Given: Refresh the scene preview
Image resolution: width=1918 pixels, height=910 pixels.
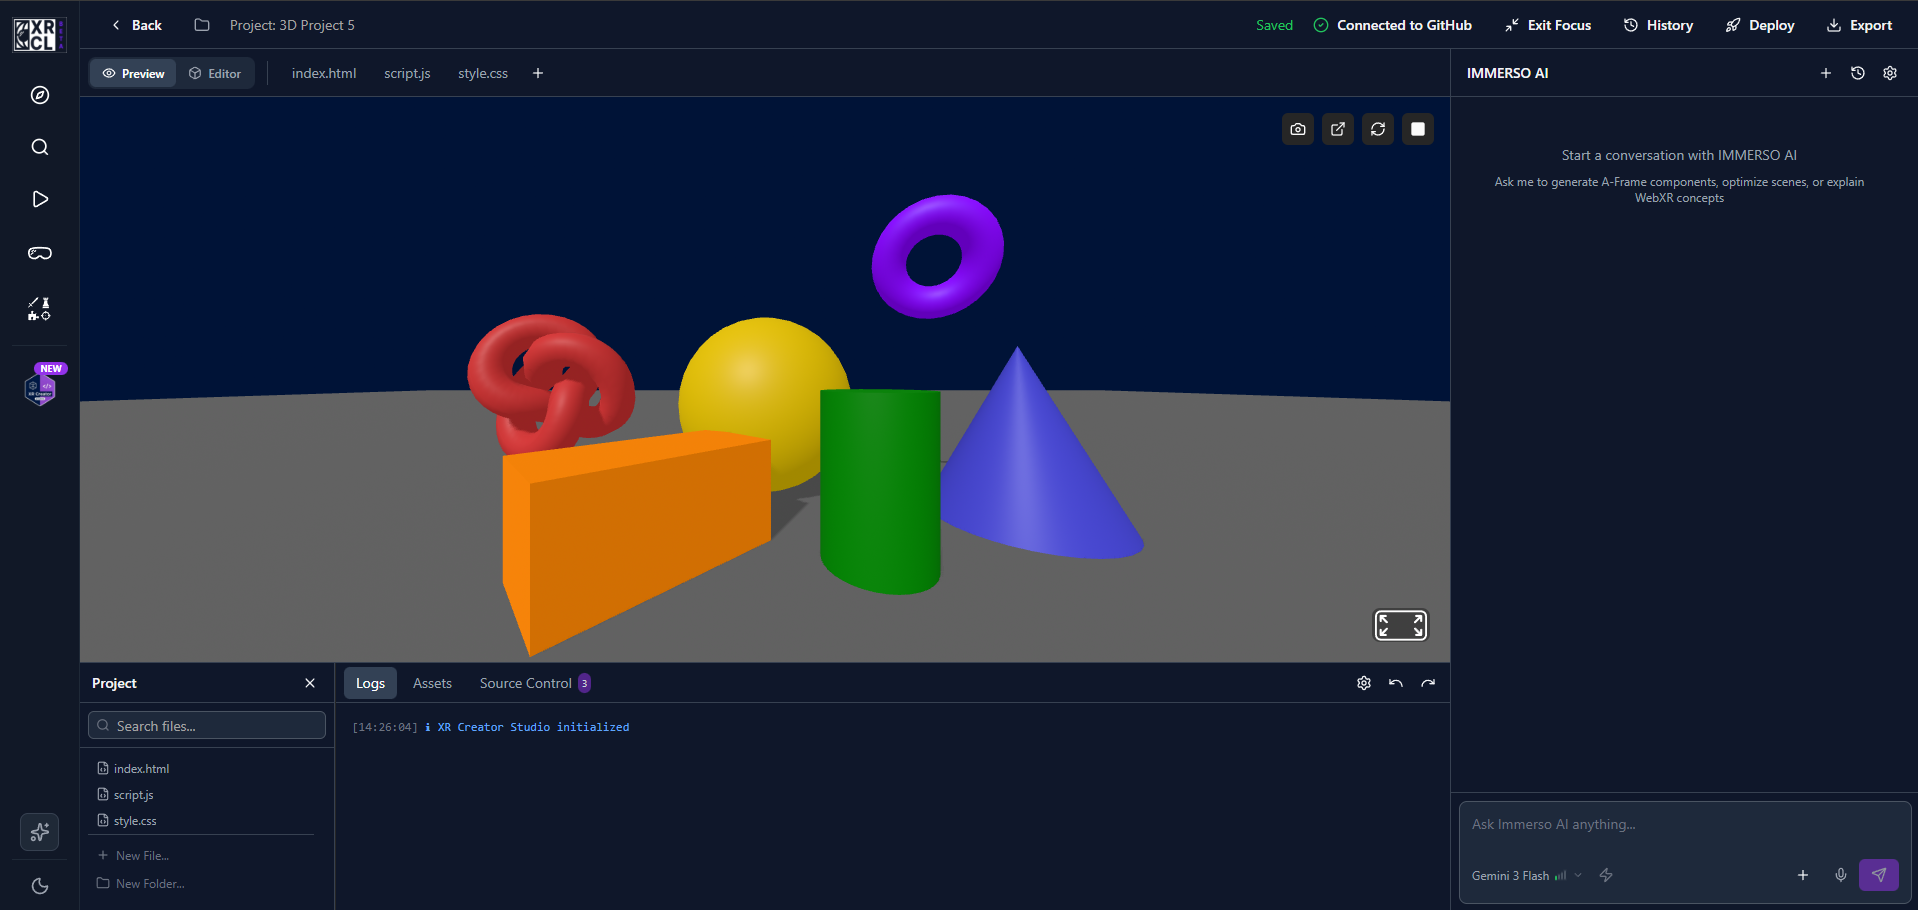Looking at the screenshot, I should tap(1377, 129).
